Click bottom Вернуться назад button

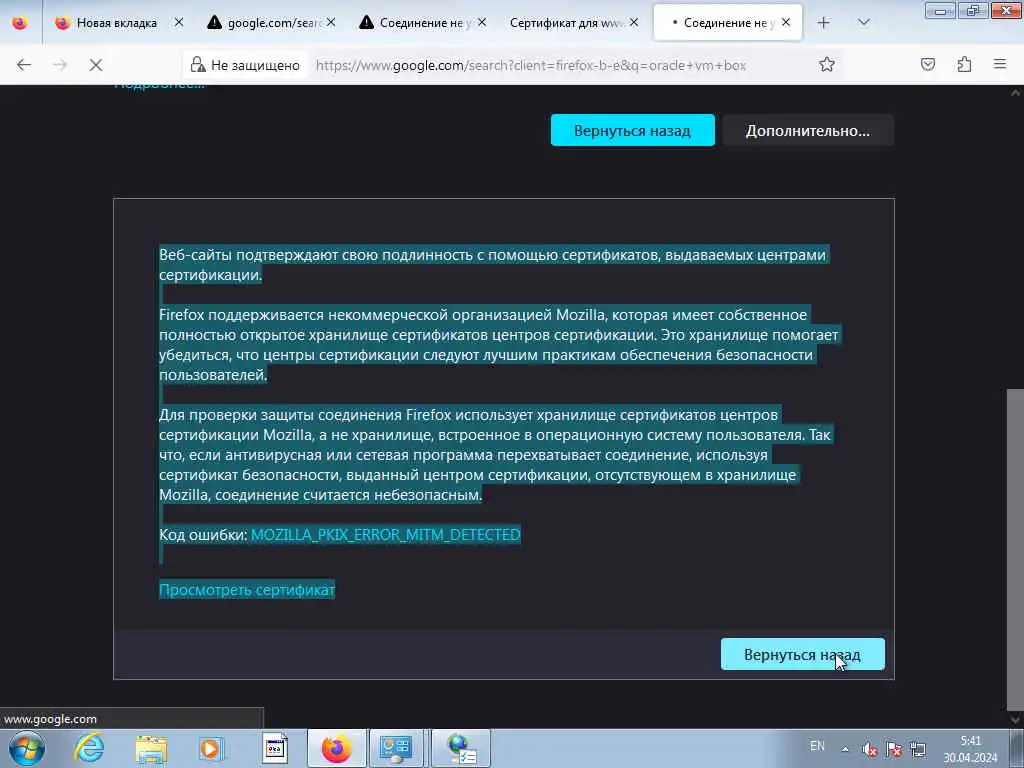[803, 654]
